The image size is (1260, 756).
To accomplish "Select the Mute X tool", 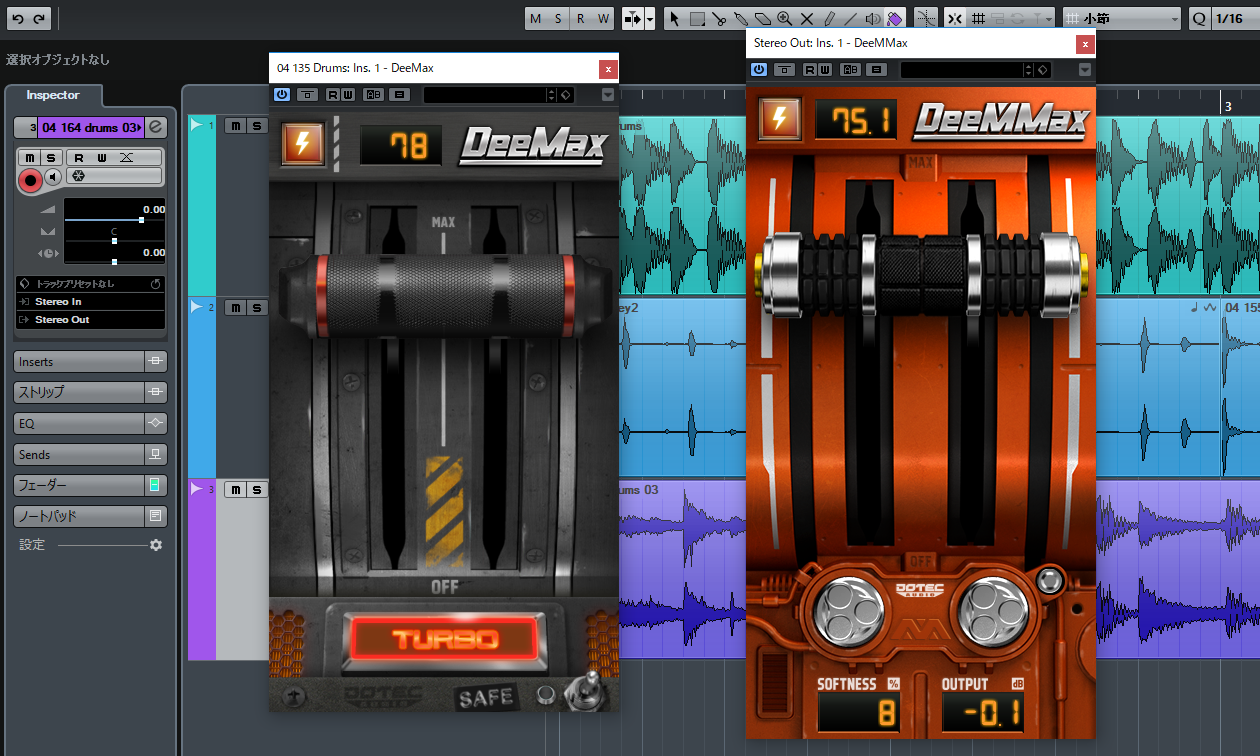I will (x=807, y=18).
